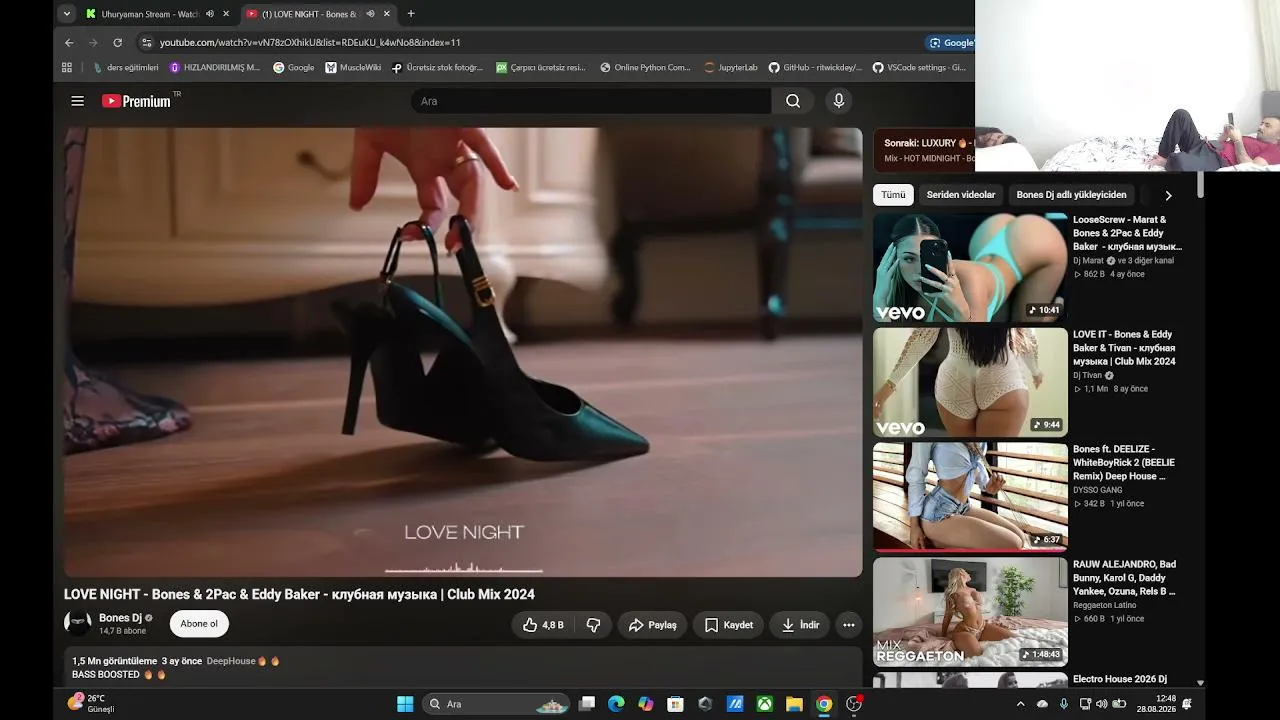The image size is (1280, 720).
Task: View site information in the address bar
Action: point(146,43)
